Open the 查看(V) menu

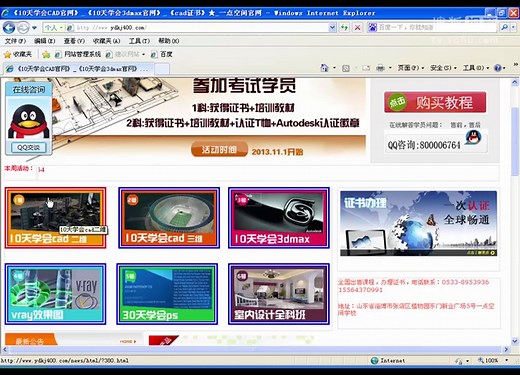click(74, 41)
